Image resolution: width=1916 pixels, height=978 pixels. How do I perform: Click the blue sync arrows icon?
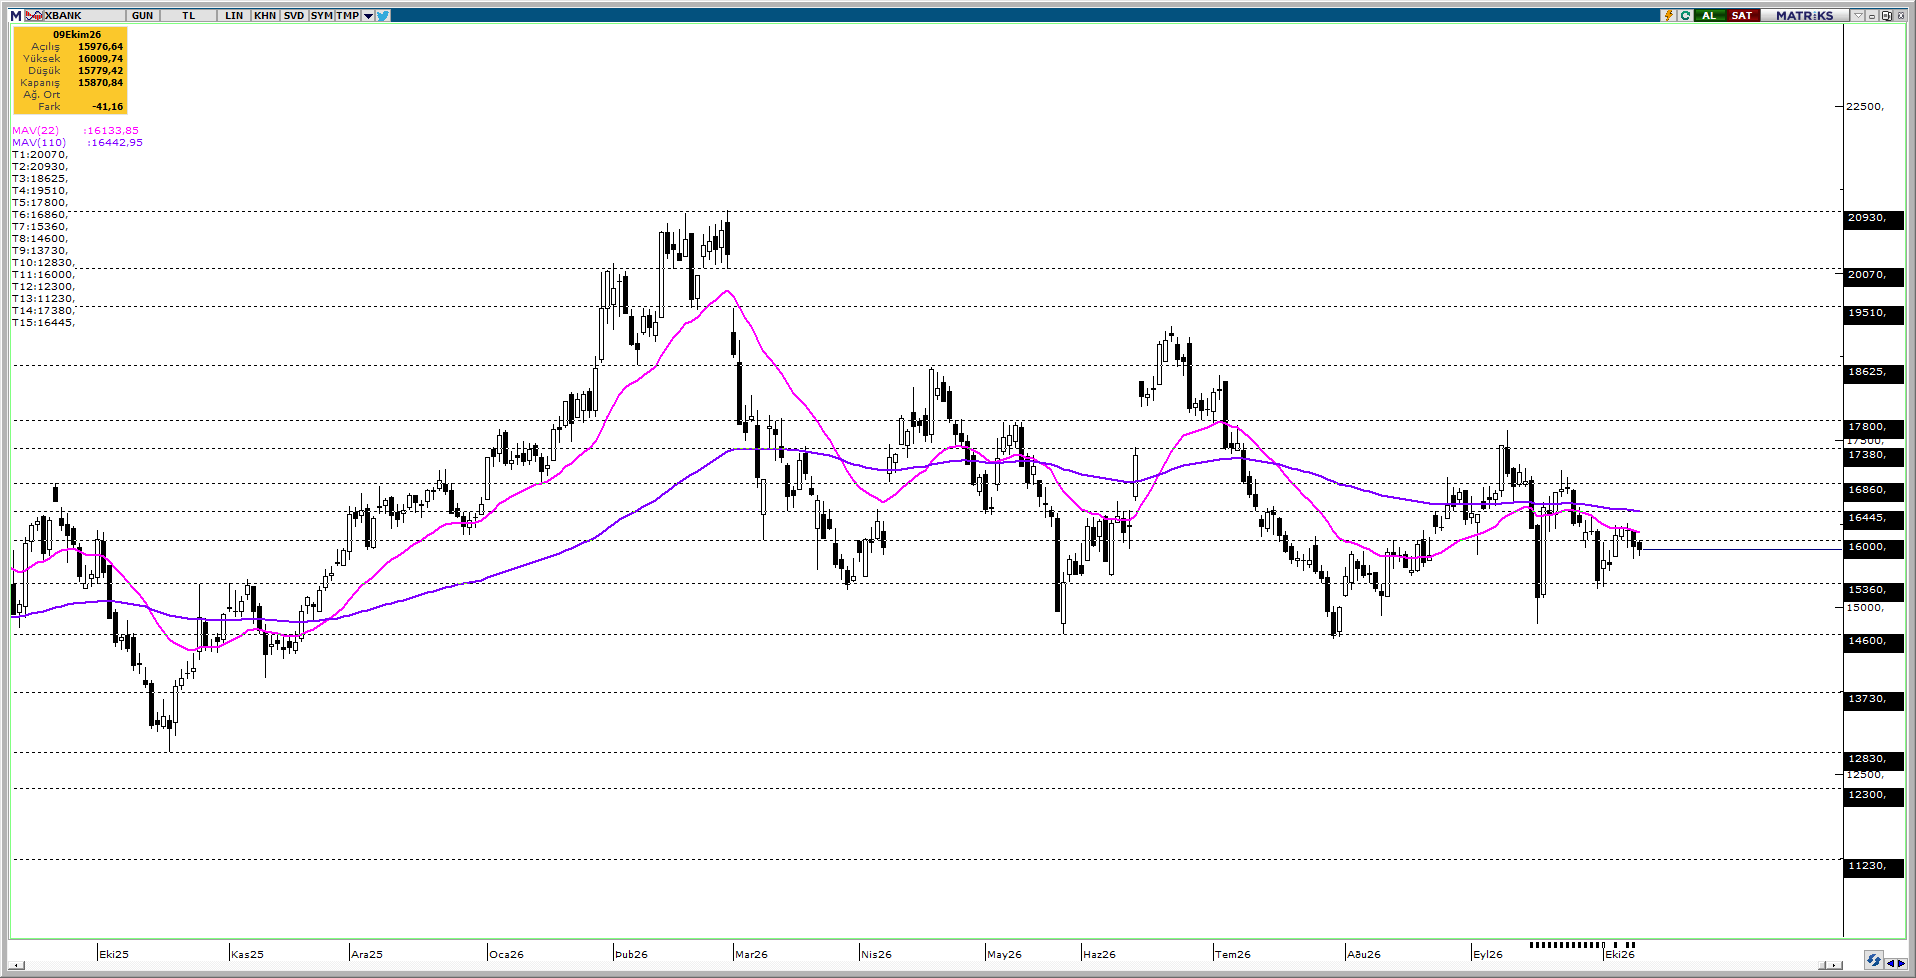point(1874,960)
